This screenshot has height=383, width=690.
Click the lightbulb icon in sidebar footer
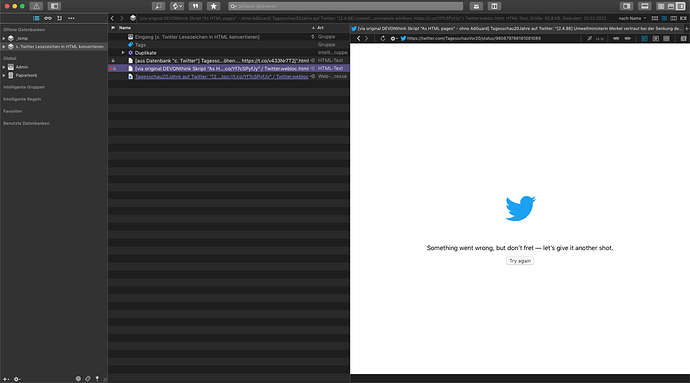point(97,379)
